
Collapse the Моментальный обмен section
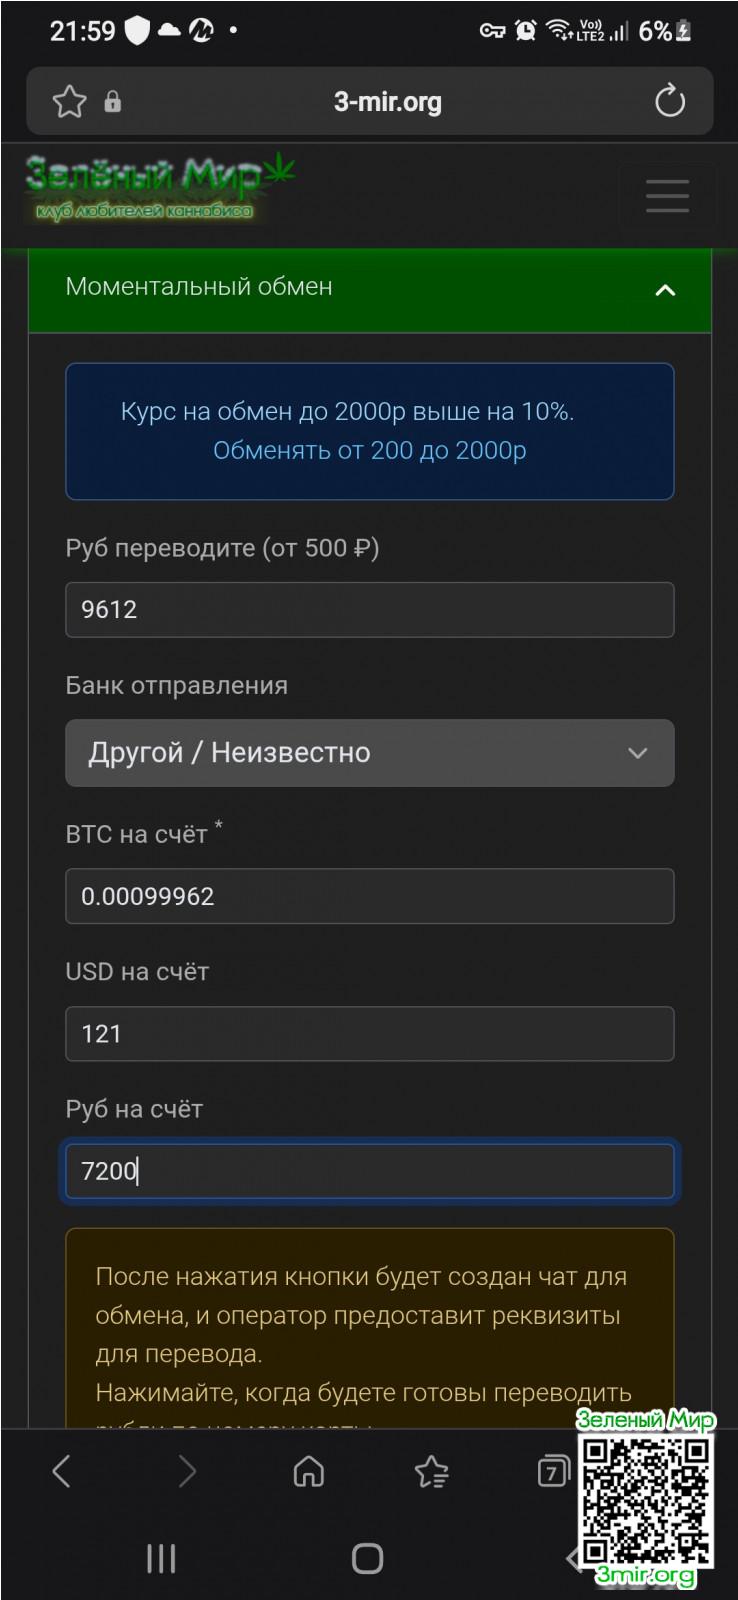665,290
